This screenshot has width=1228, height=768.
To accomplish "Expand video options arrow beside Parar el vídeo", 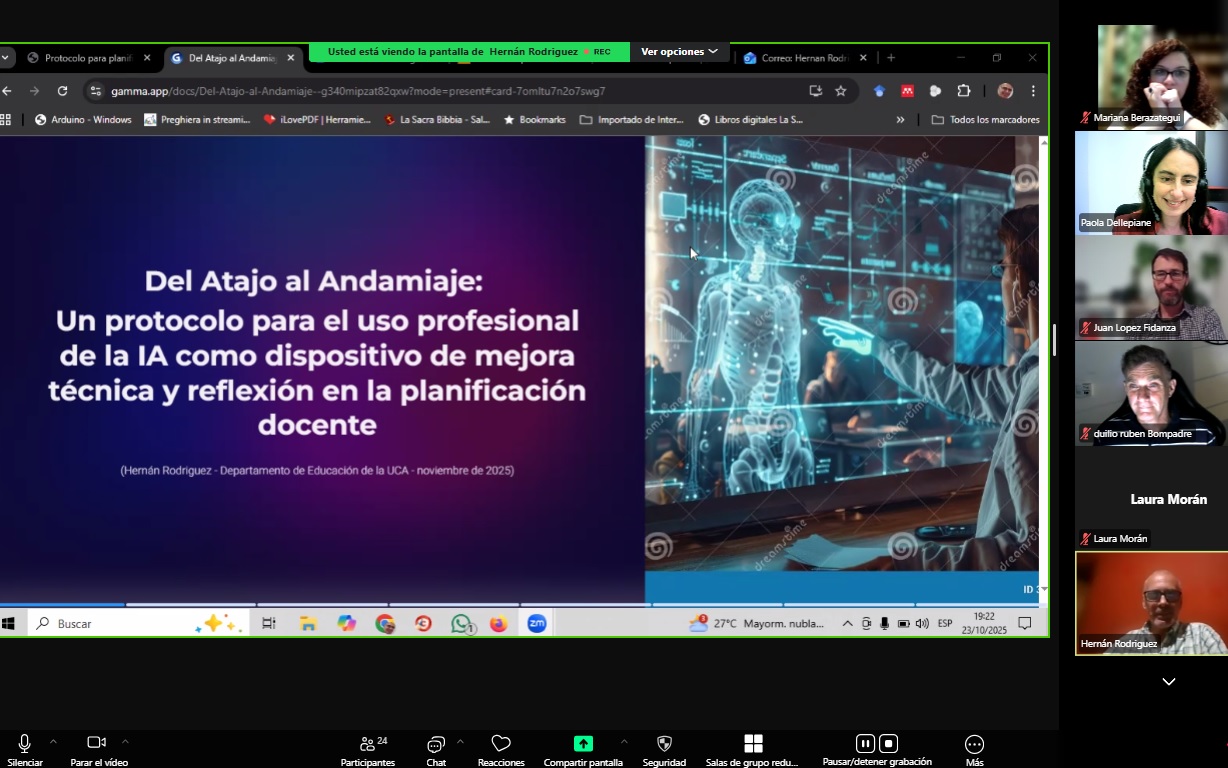I will (x=125, y=742).
